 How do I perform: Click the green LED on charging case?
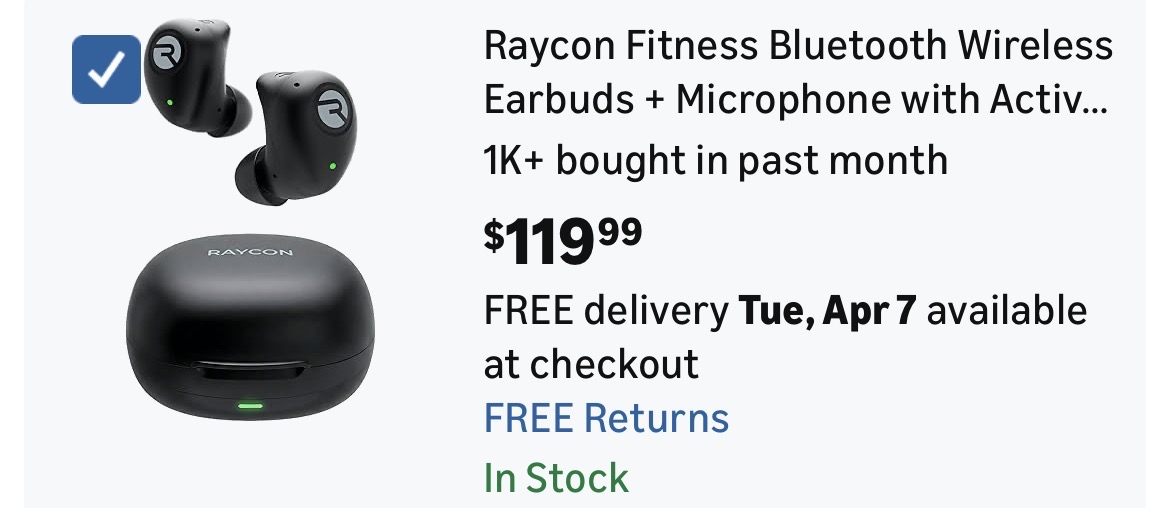pyautogui.click(x=250, y=407)
